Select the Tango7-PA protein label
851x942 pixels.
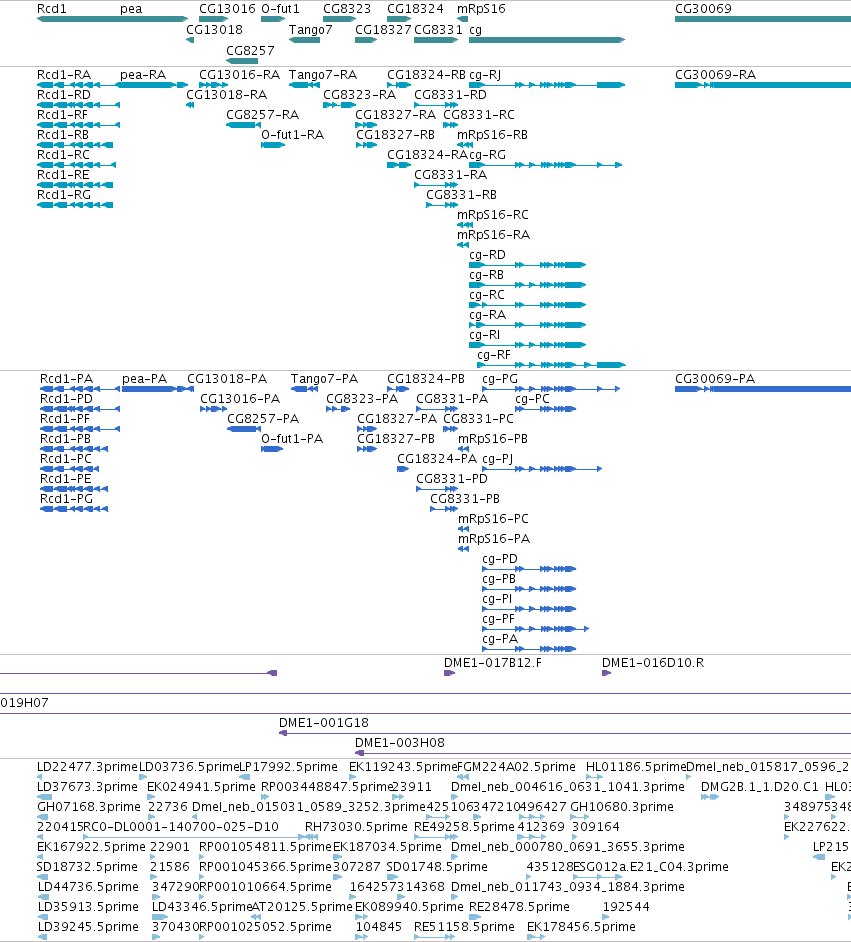click(324, 378)
